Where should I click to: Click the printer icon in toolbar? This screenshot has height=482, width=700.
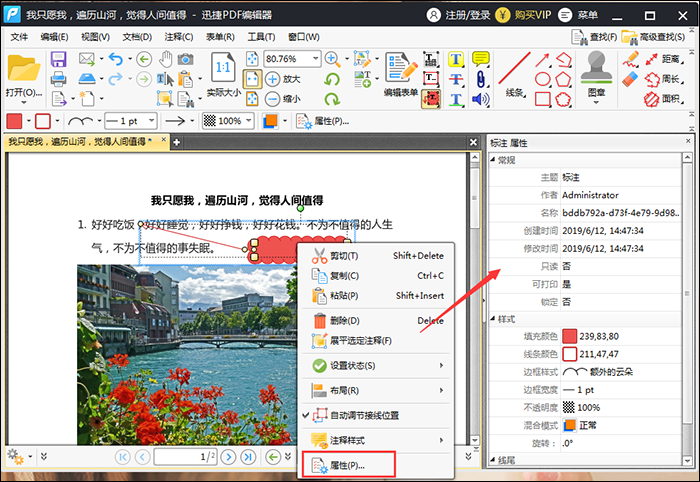pos(58,79)
